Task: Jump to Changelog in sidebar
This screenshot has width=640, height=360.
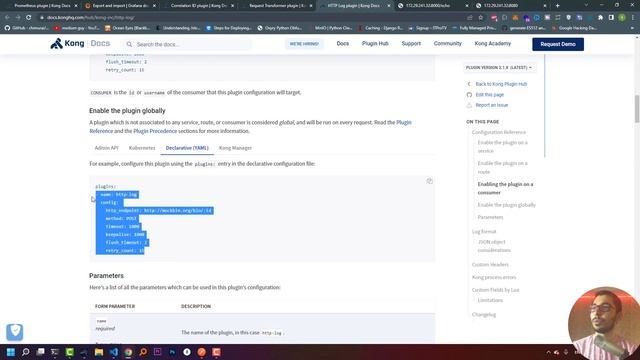Action: [x=484, y=315]
